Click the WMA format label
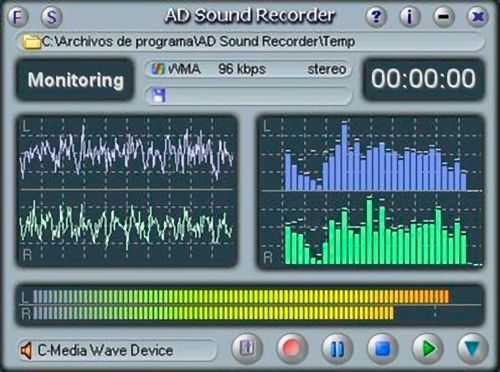 [184, 69]
